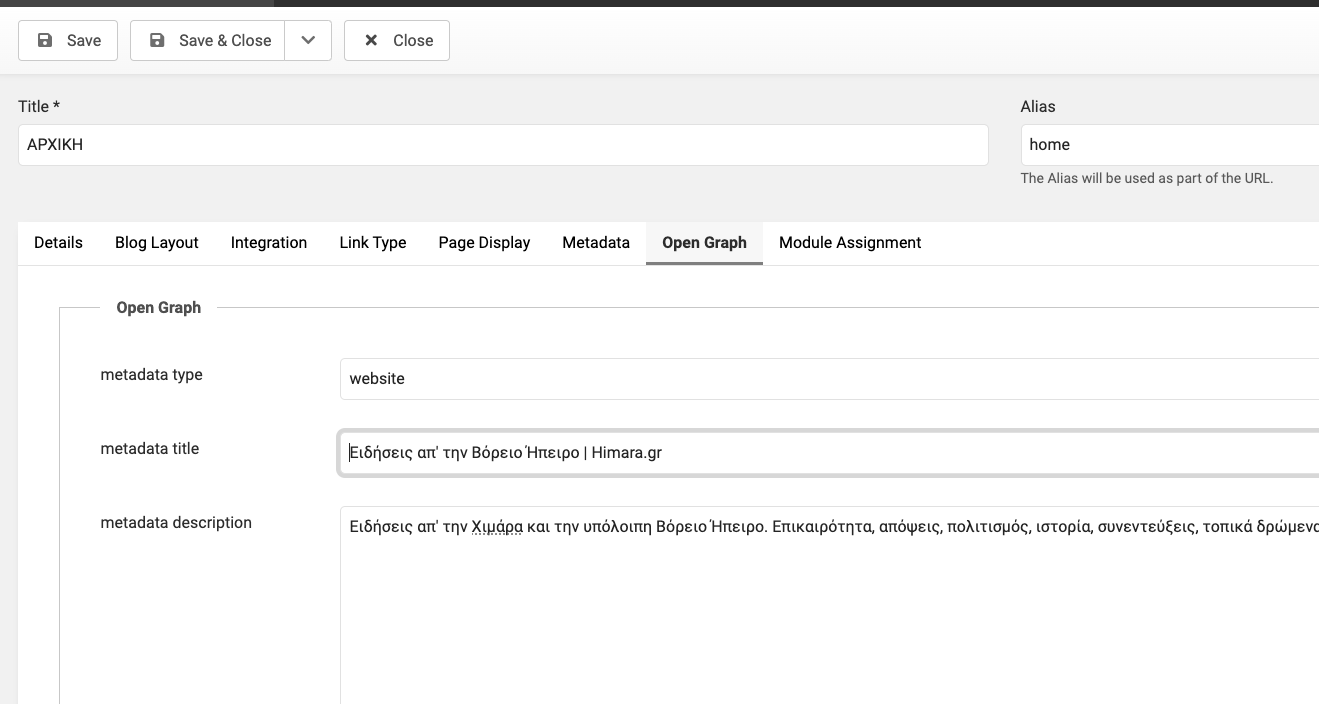This screenshot has height=704, width=1319.
Task: Focus the Title field containing ΑΡΧΙΚΗ
Action: [503, 145]
